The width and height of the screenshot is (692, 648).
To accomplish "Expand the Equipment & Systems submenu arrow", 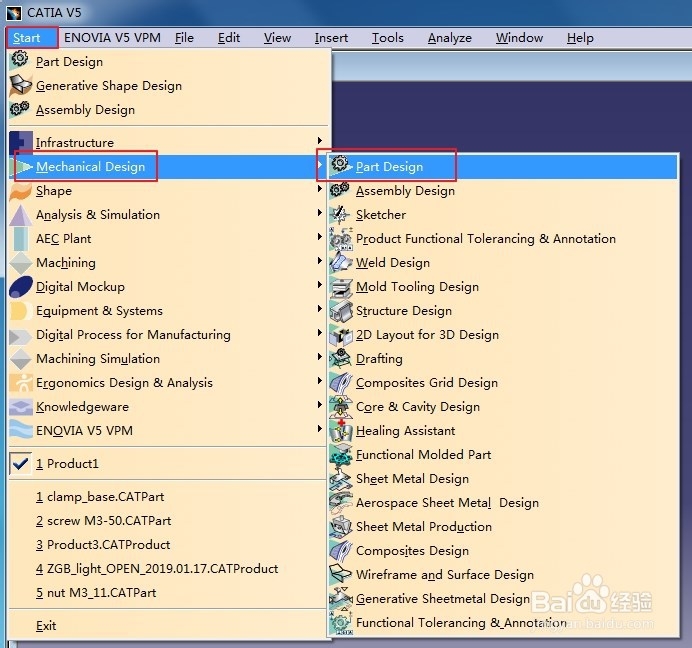I will click(320, 308).
